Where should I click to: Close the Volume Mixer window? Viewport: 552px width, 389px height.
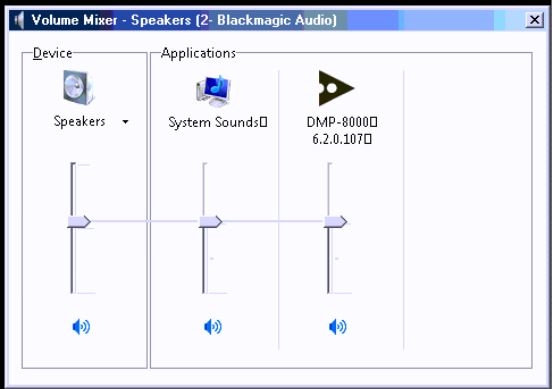tap(534, 20)
